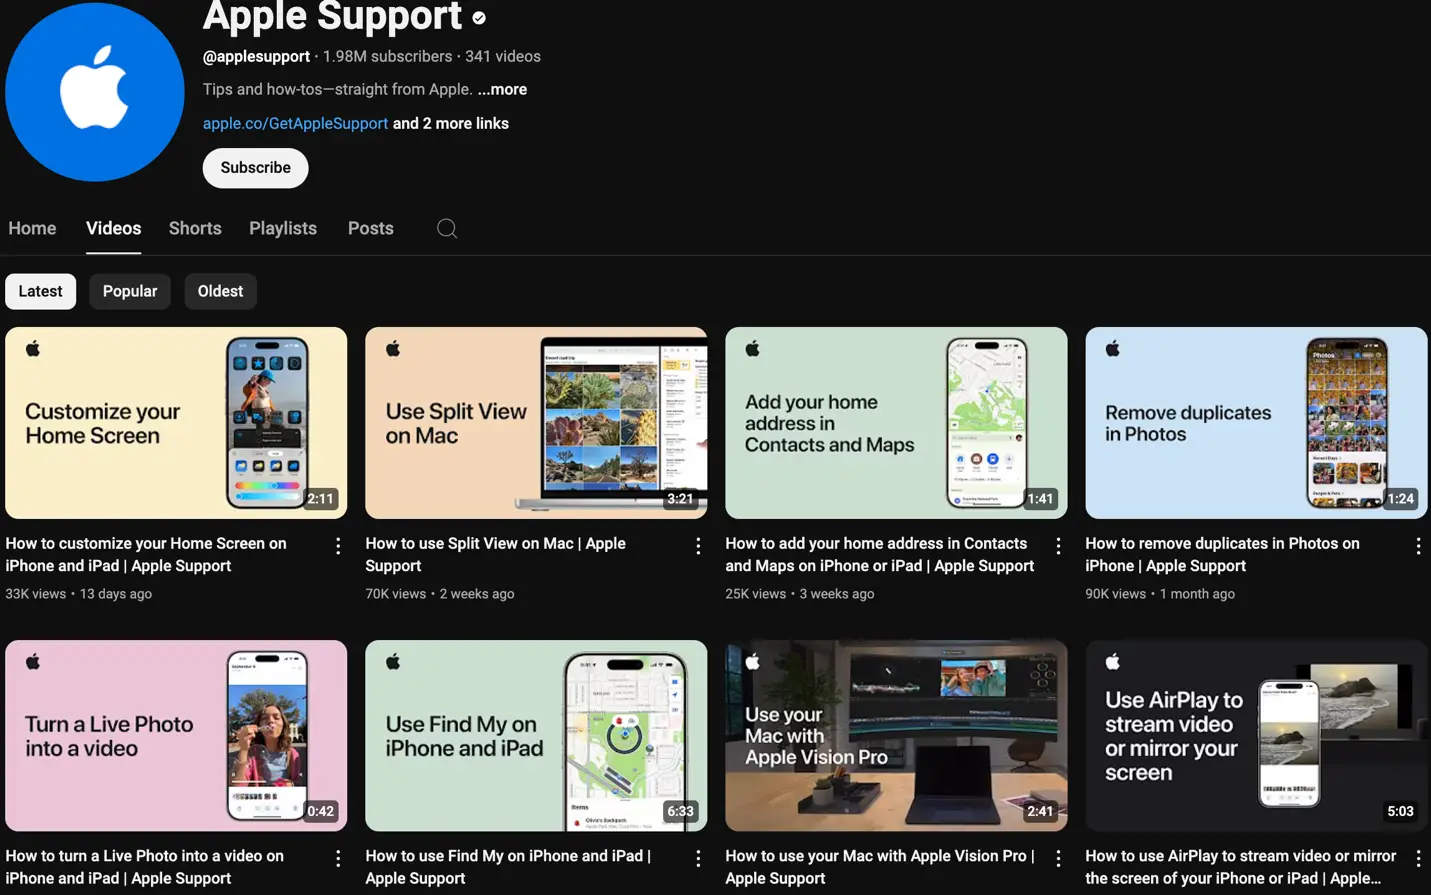Click the 5:03 duration badge on AirPlay thumbnail
The image size is (1431, 895).
point(1400,811)
